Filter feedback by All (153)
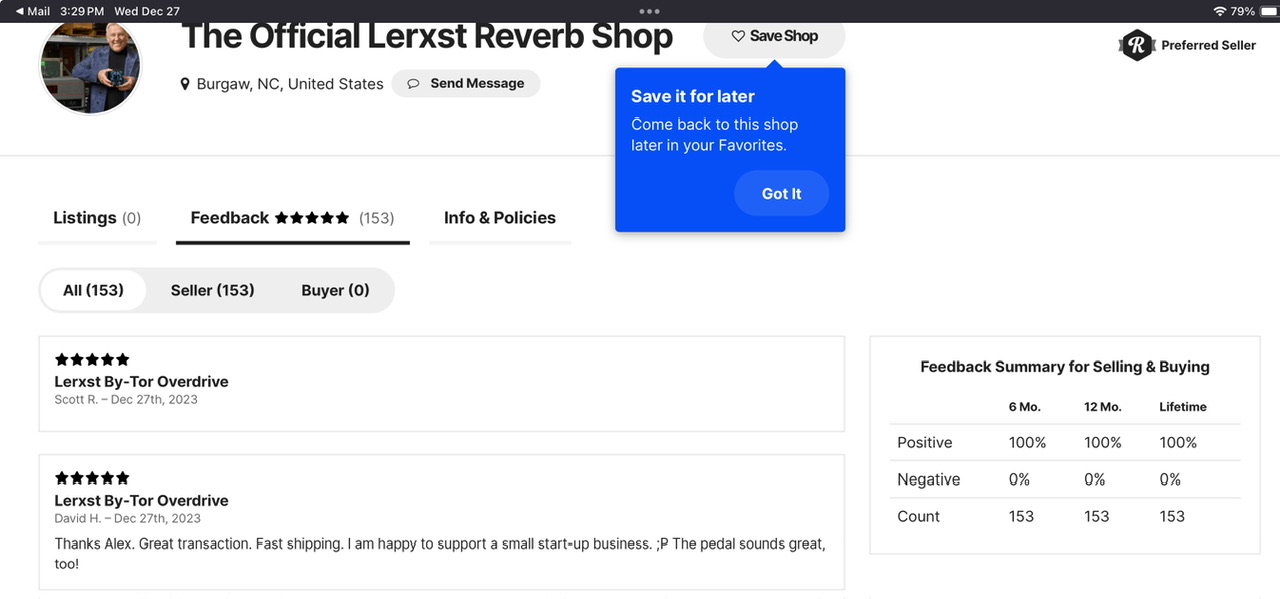 93,290
